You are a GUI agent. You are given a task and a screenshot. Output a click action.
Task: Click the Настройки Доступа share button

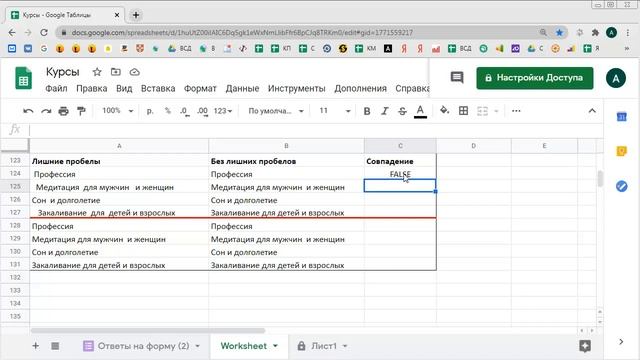tap(535, 78)
